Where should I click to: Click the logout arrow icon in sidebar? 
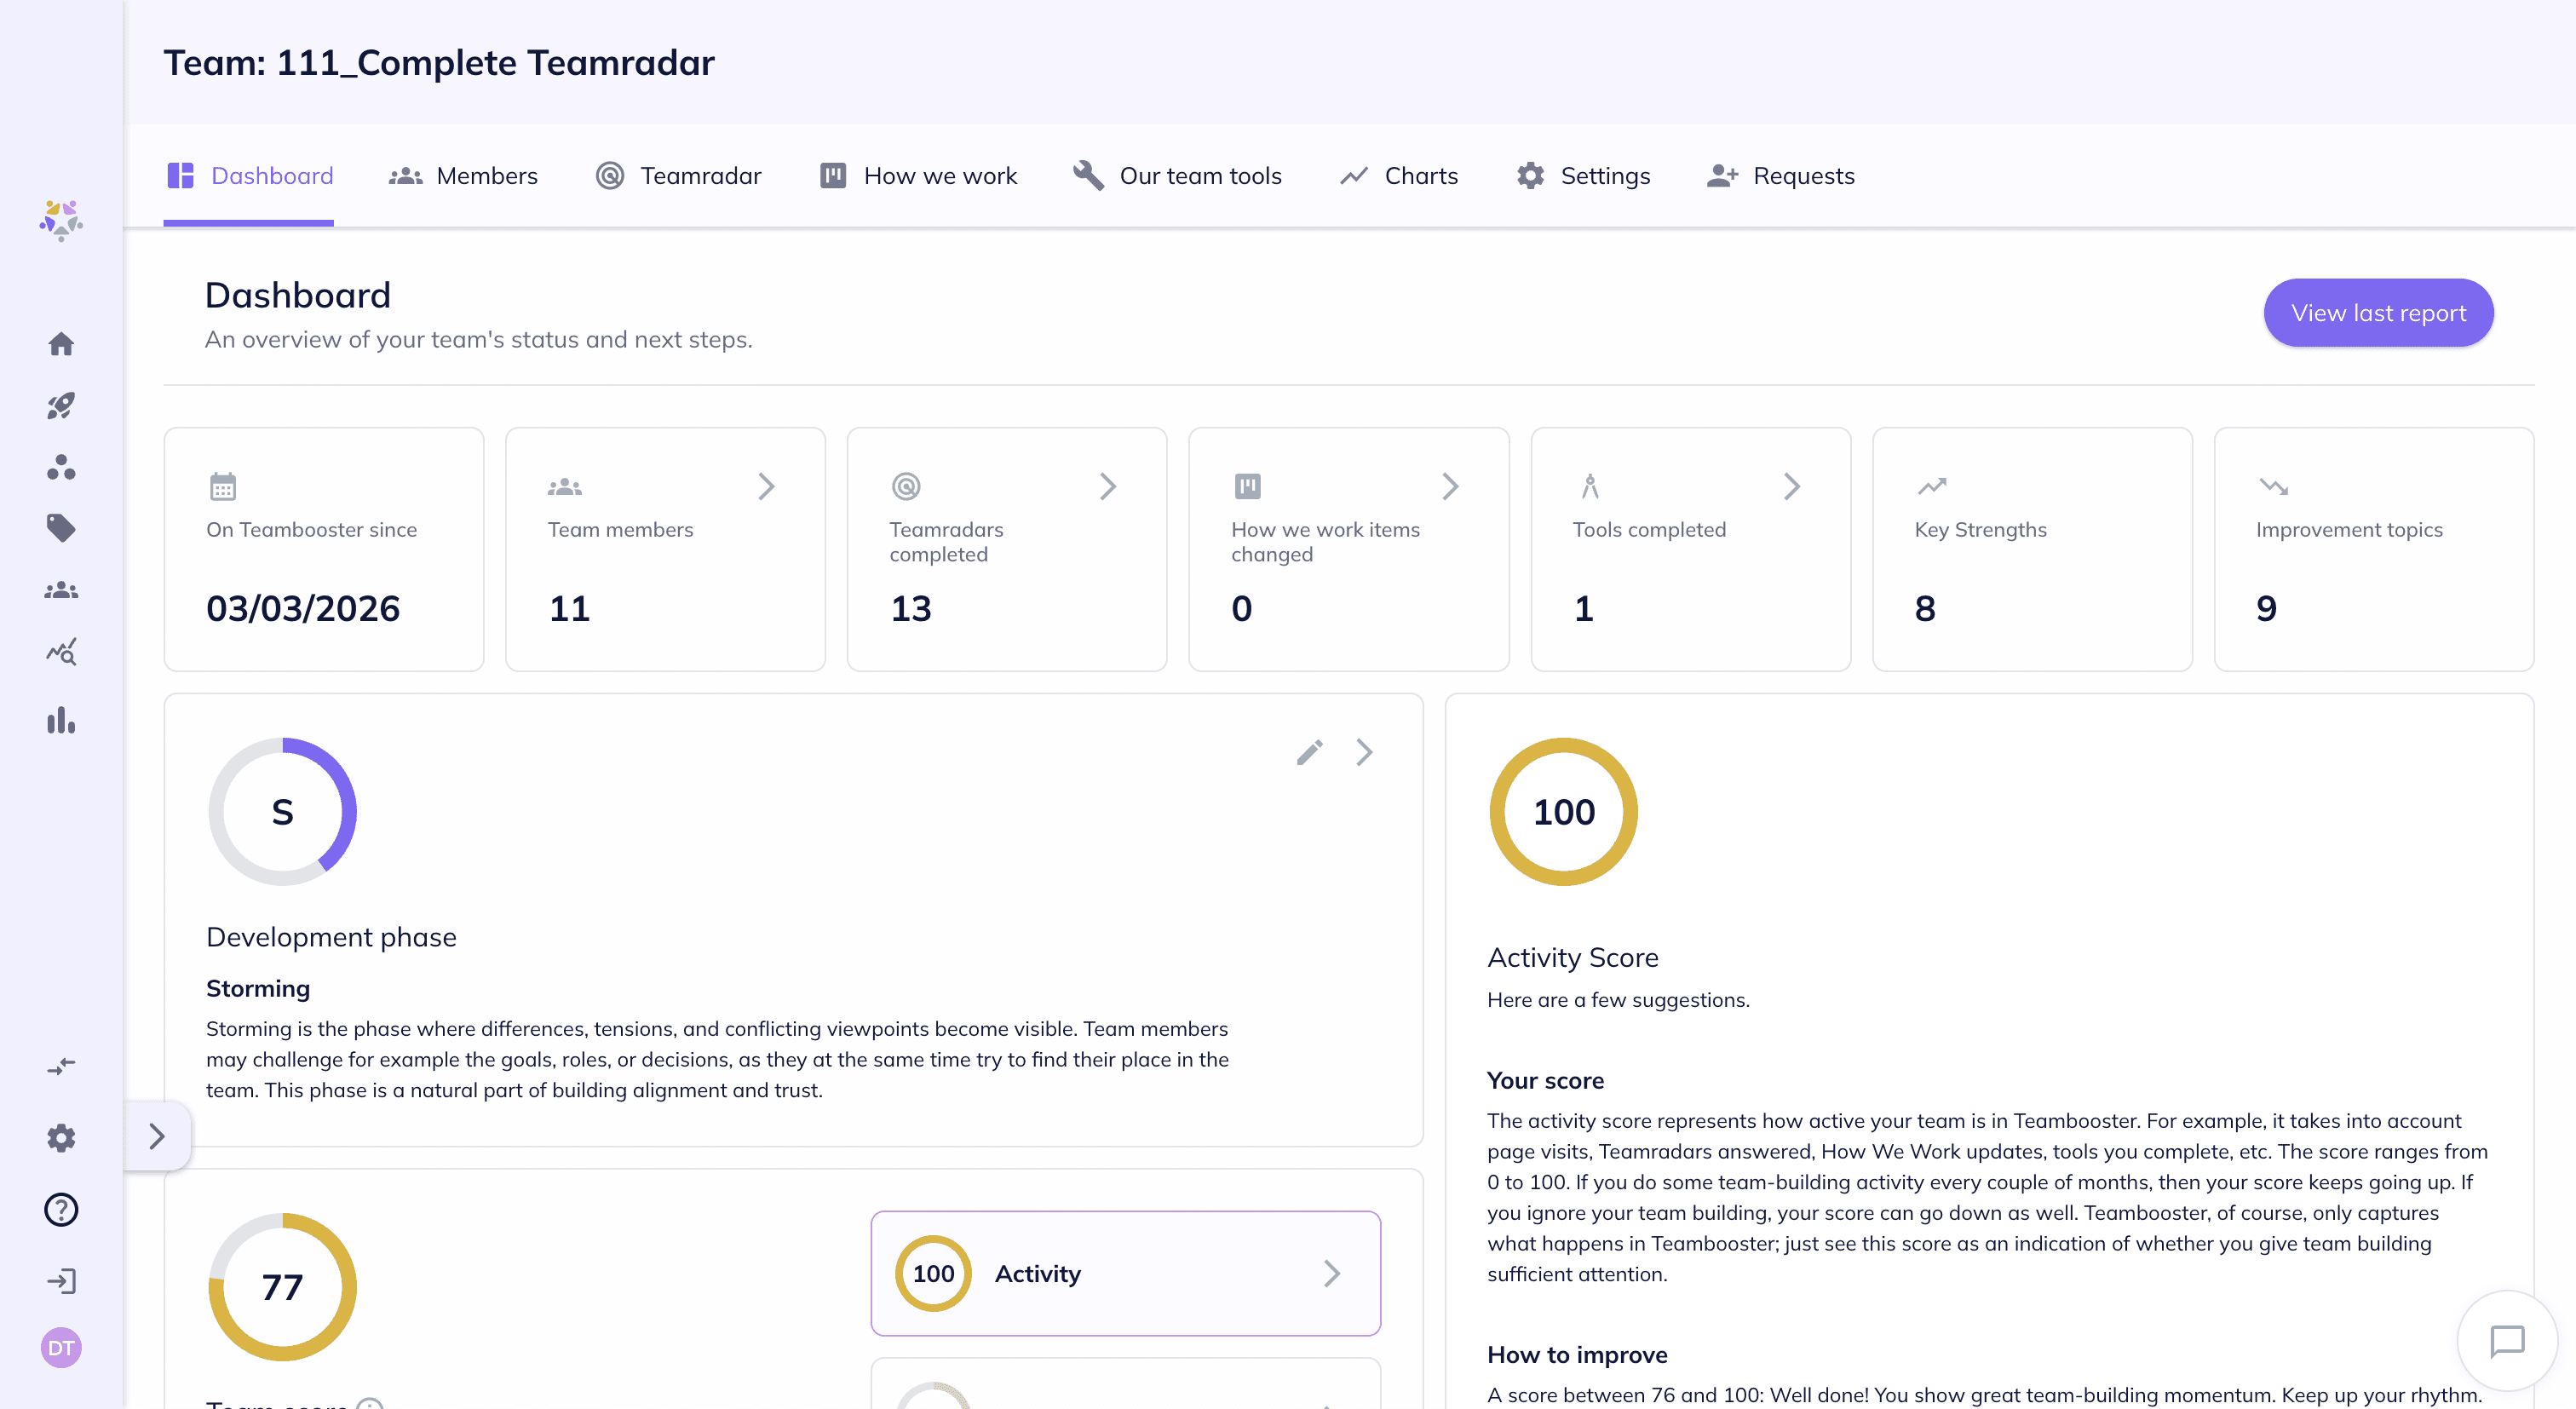(x=61, y=1281)
